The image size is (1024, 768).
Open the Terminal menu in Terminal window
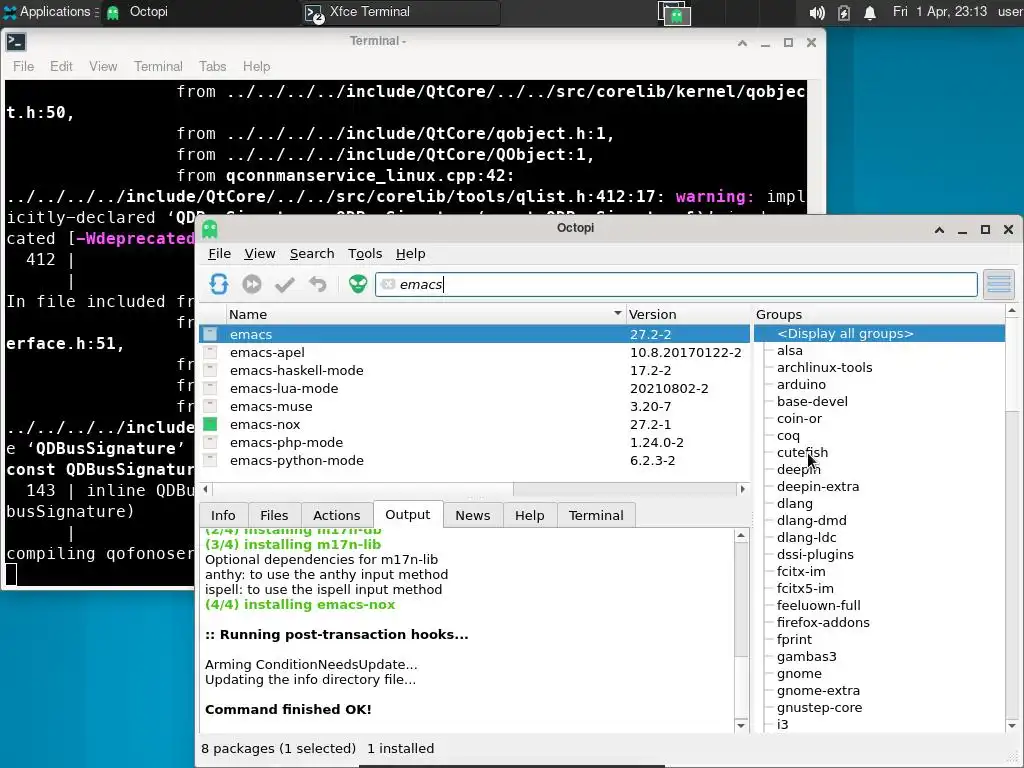pyautogui.click(x=158, y=67)
